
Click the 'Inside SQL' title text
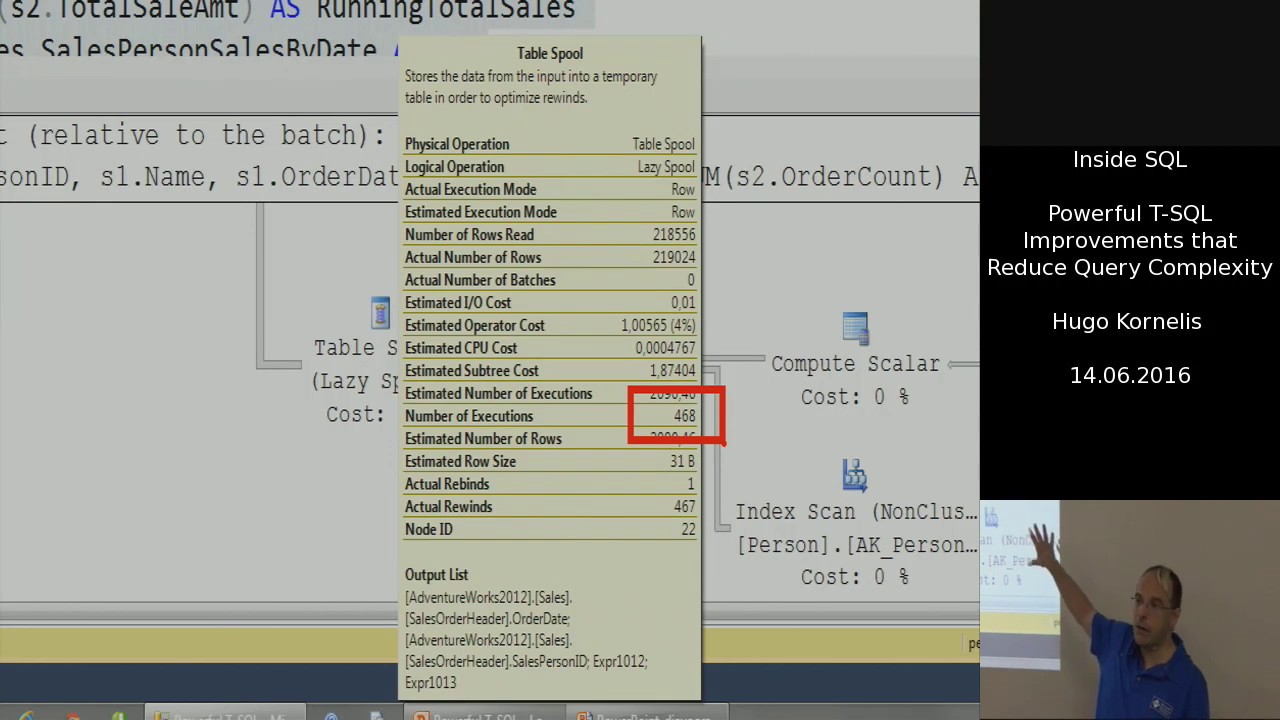(x=1129, y=160)
